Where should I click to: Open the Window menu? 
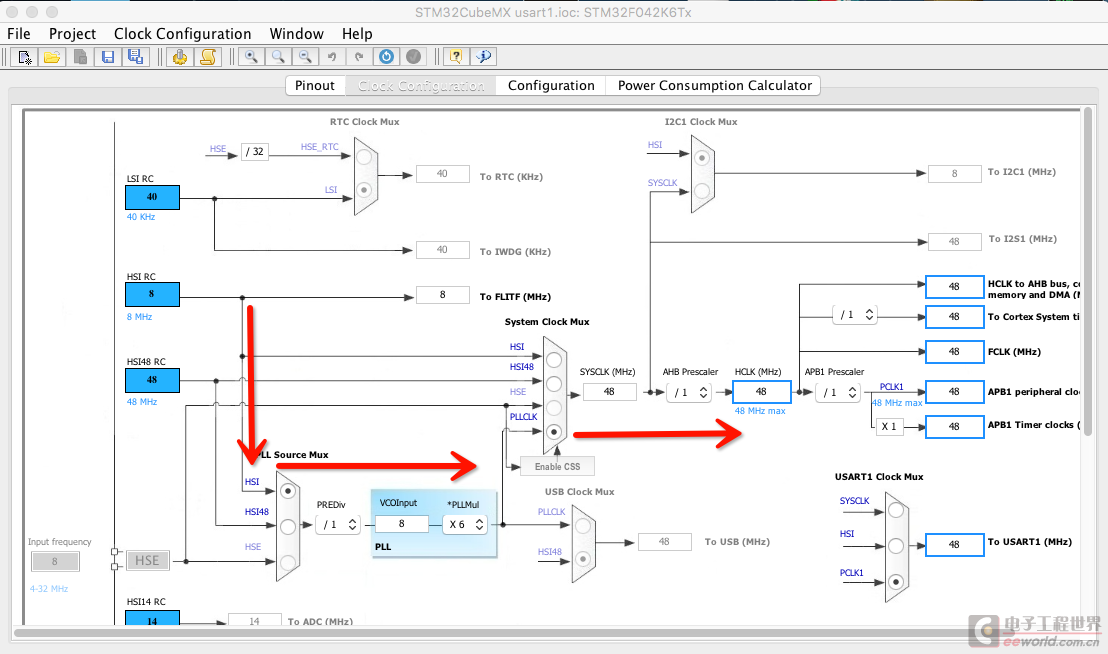(296, 34)
